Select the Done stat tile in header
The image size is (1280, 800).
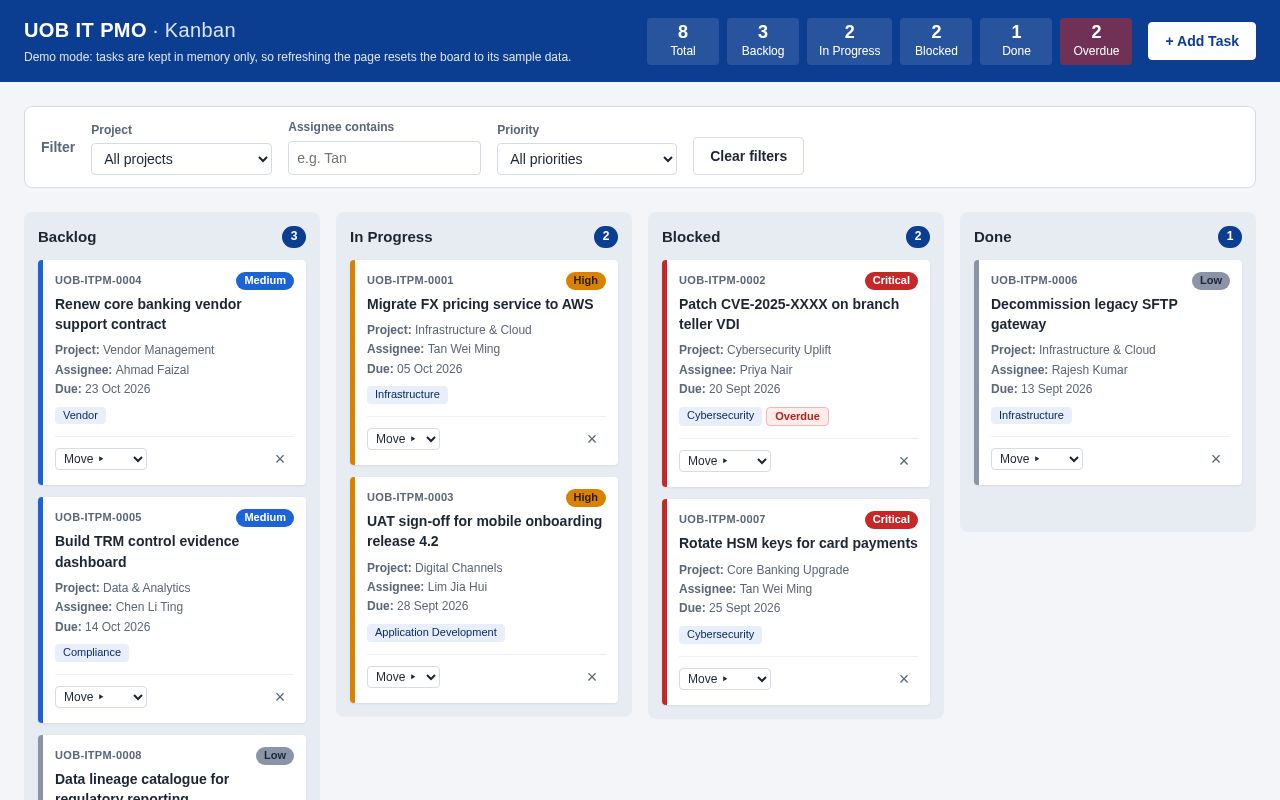pos(1016,41)
